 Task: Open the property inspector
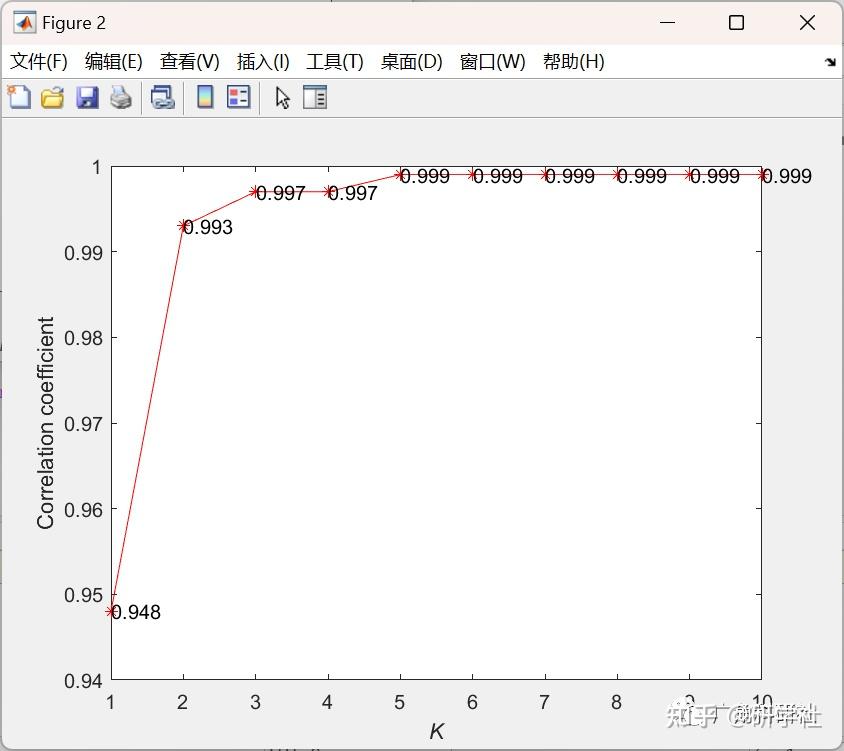coord(315,97)
